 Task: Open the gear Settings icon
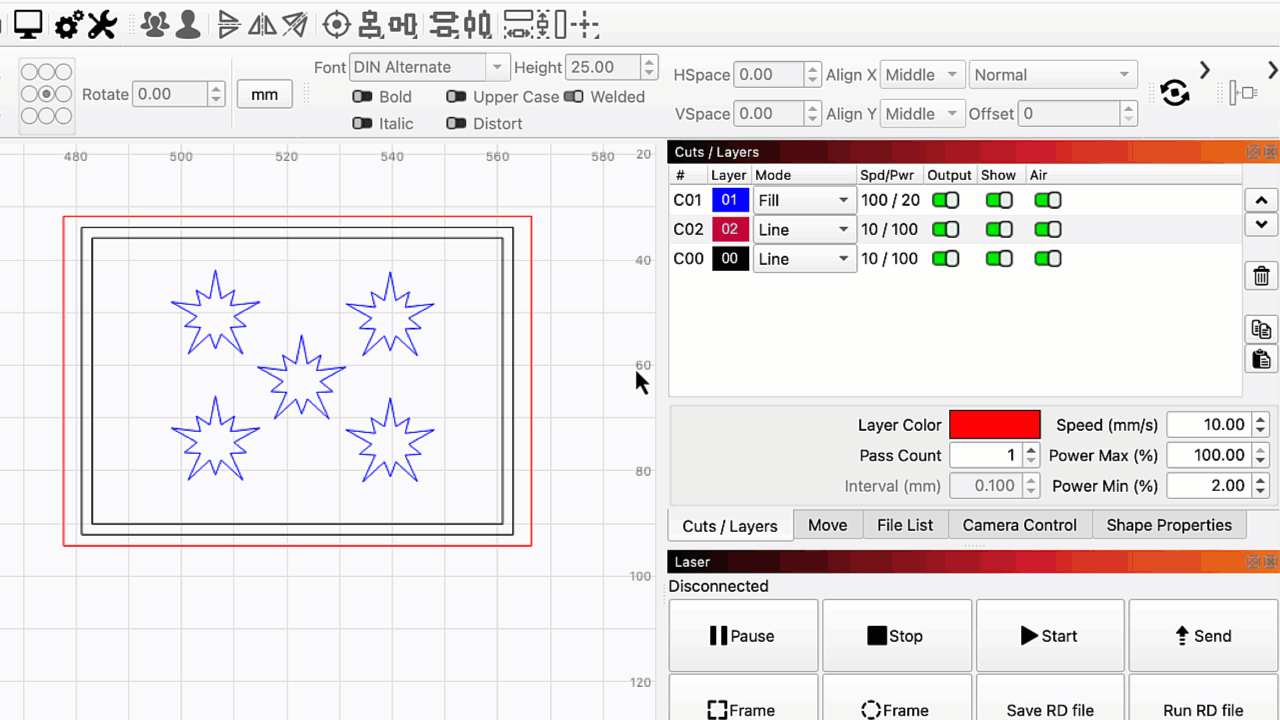(68, 24)
